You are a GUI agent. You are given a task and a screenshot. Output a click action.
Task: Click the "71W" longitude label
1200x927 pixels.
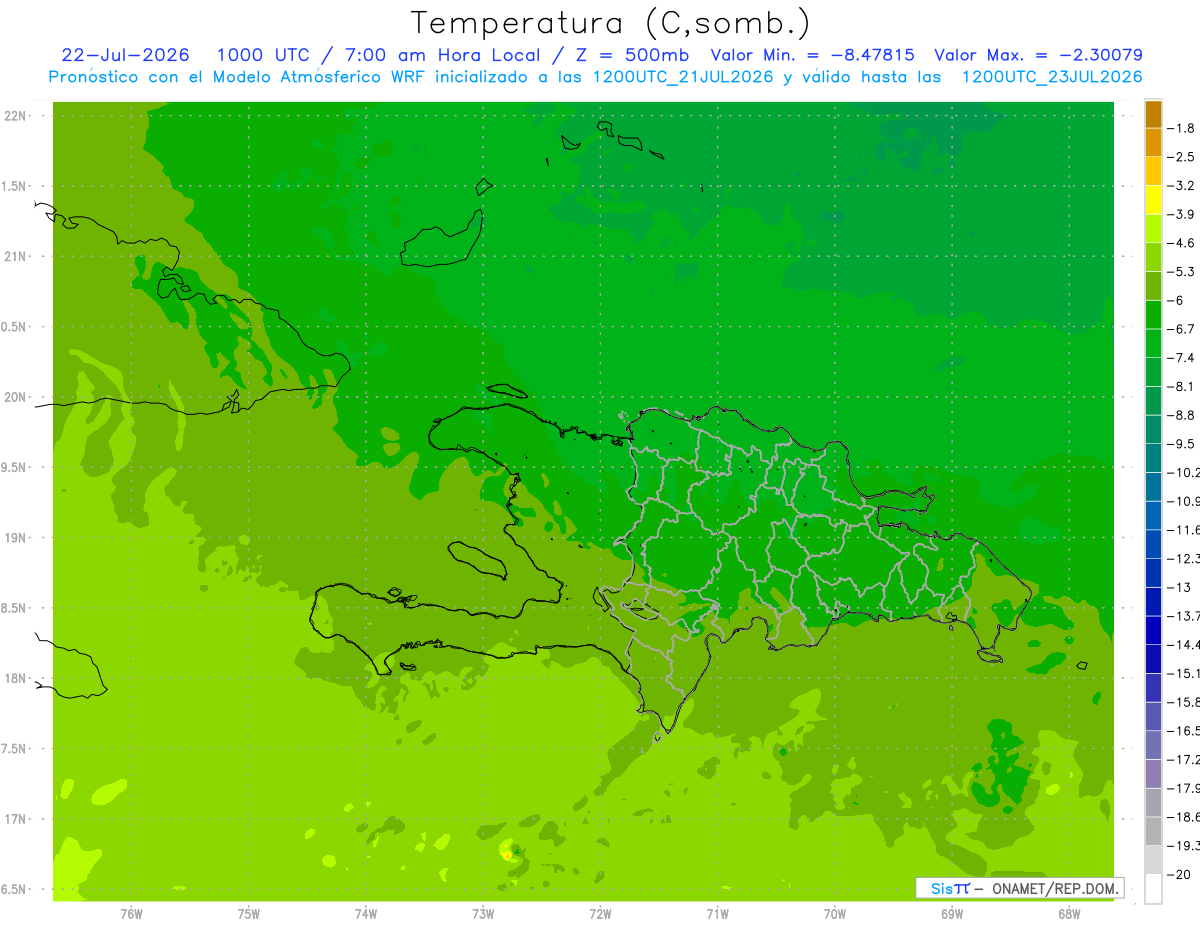(717, 913)
